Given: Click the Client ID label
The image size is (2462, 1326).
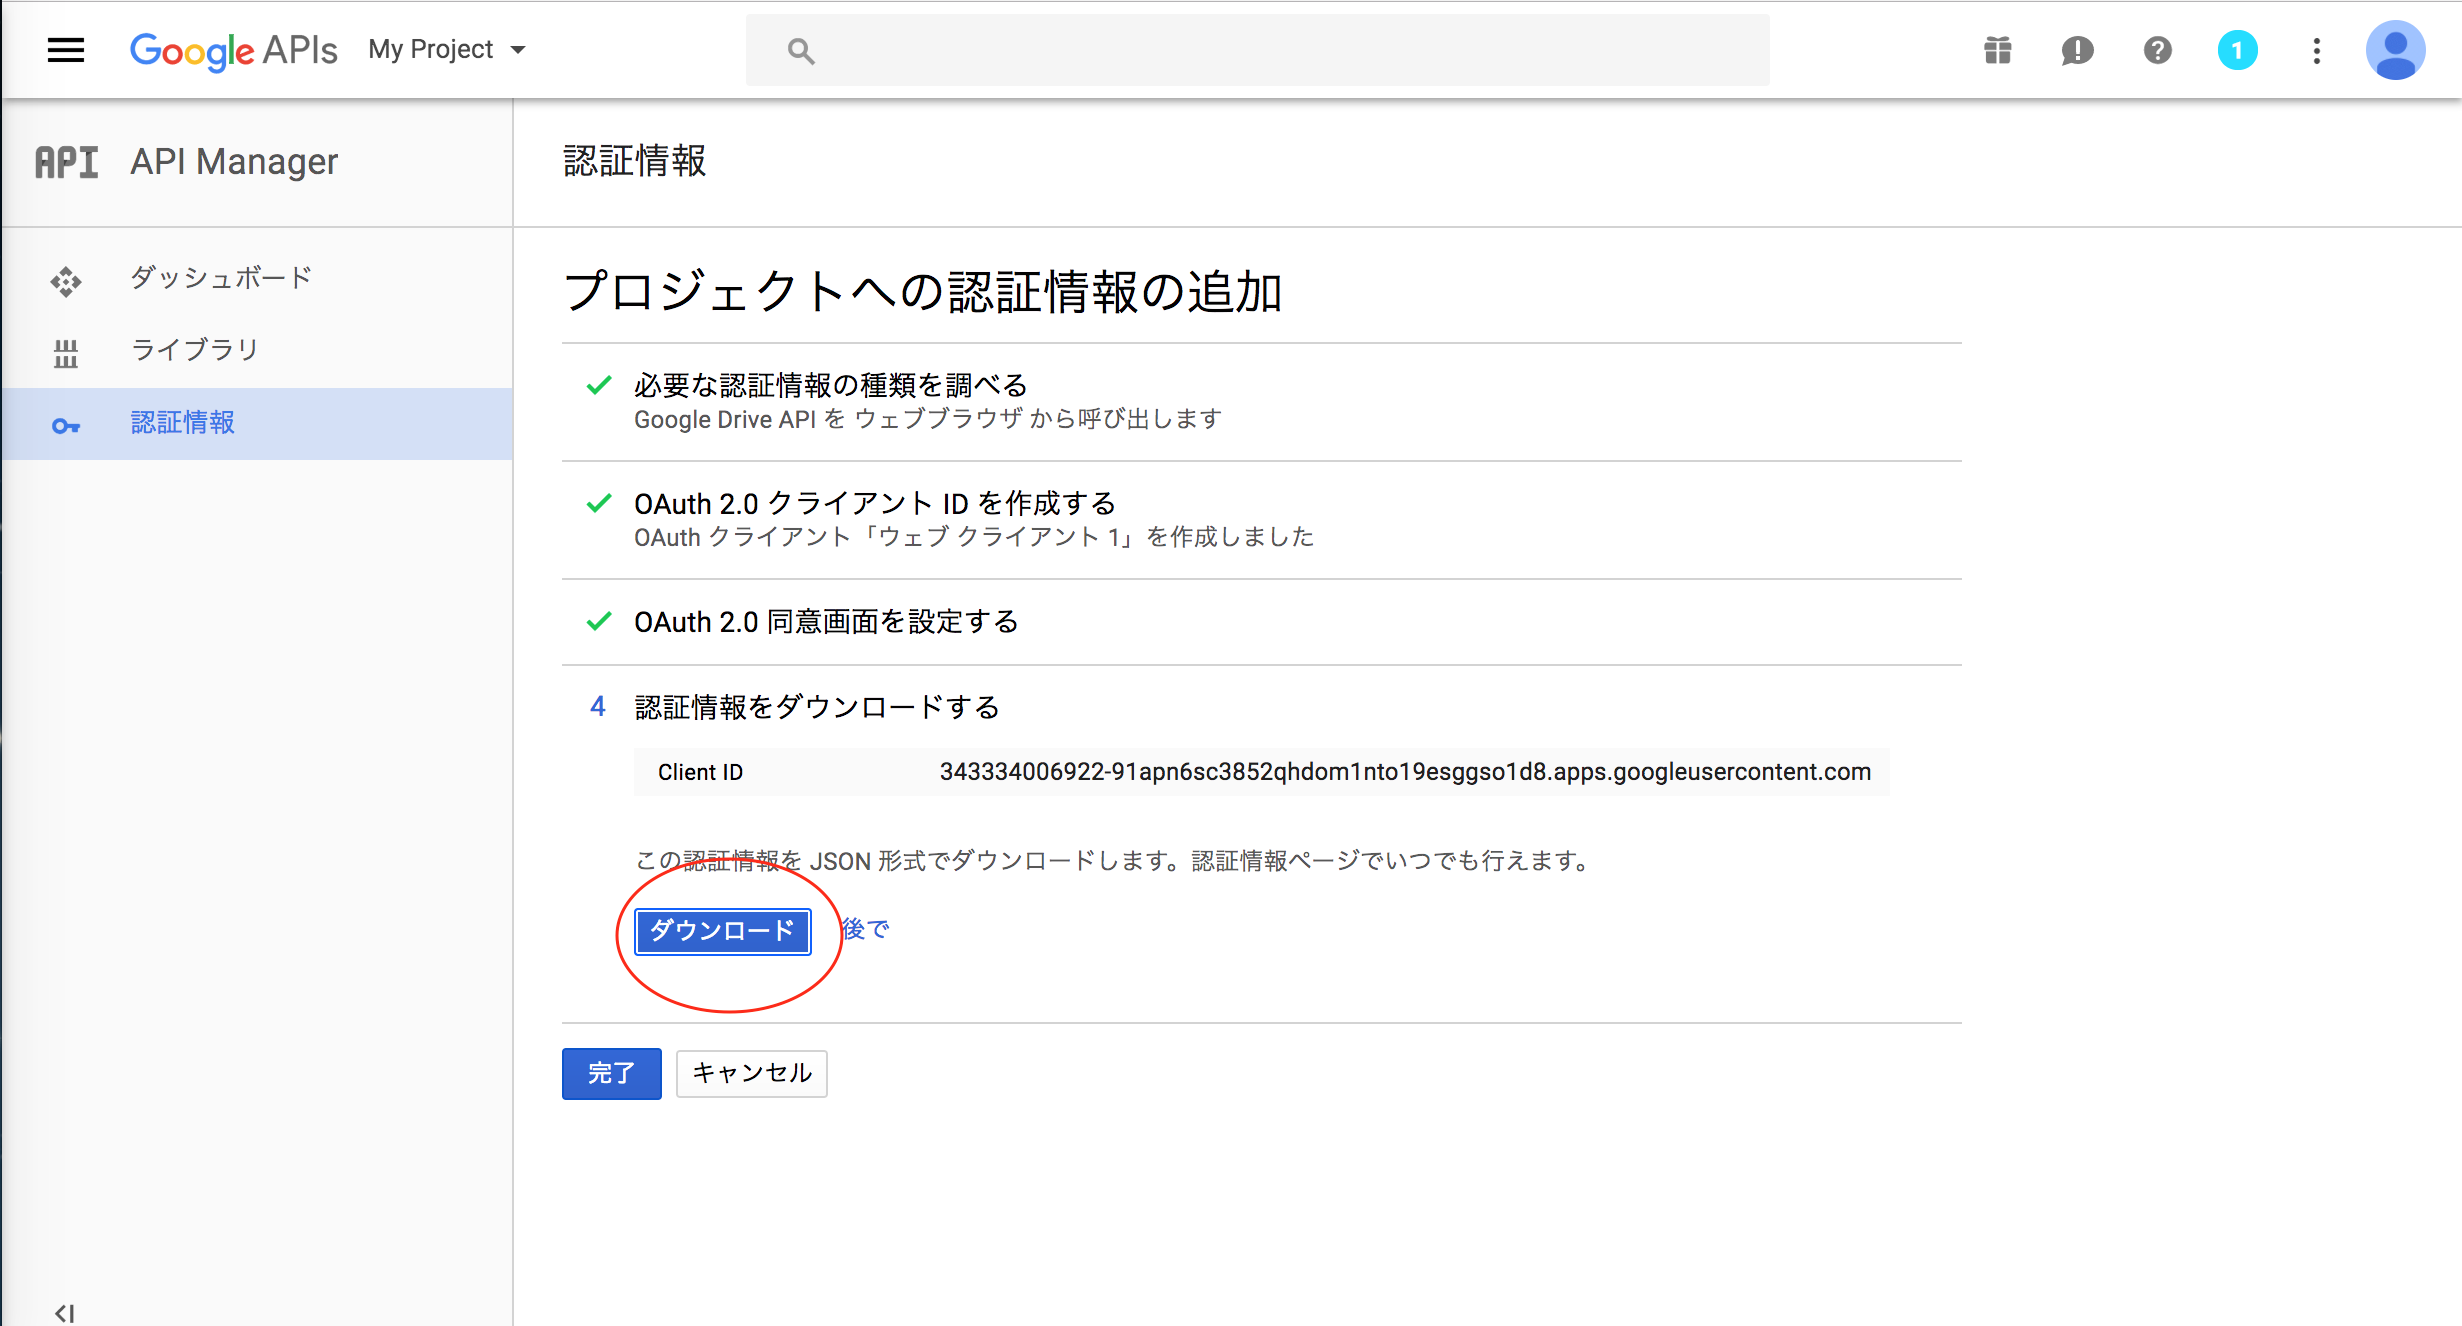Looking at the screenshot, I should tap(700, 772).
